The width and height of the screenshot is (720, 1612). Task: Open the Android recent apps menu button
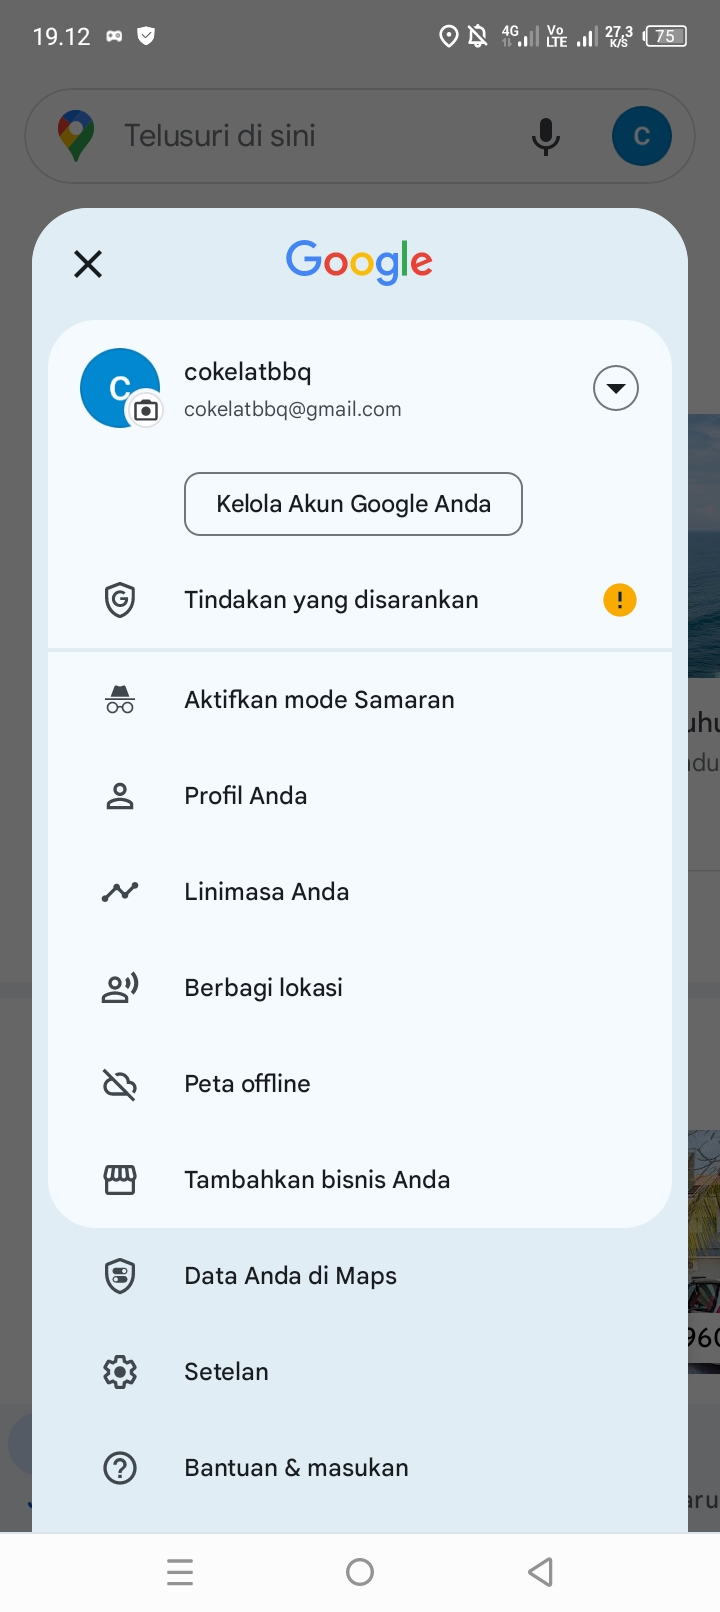click(180, 1572)
